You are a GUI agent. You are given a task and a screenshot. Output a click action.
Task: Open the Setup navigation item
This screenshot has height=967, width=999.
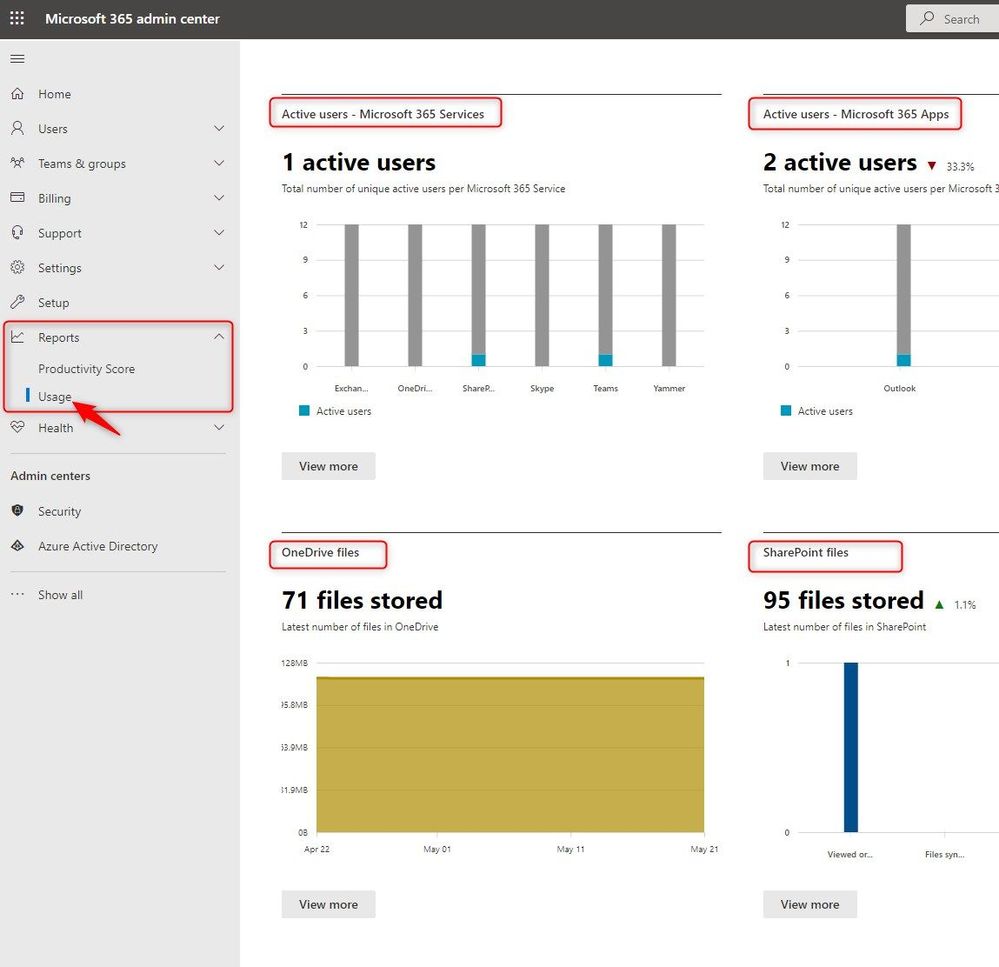point(120,303)
